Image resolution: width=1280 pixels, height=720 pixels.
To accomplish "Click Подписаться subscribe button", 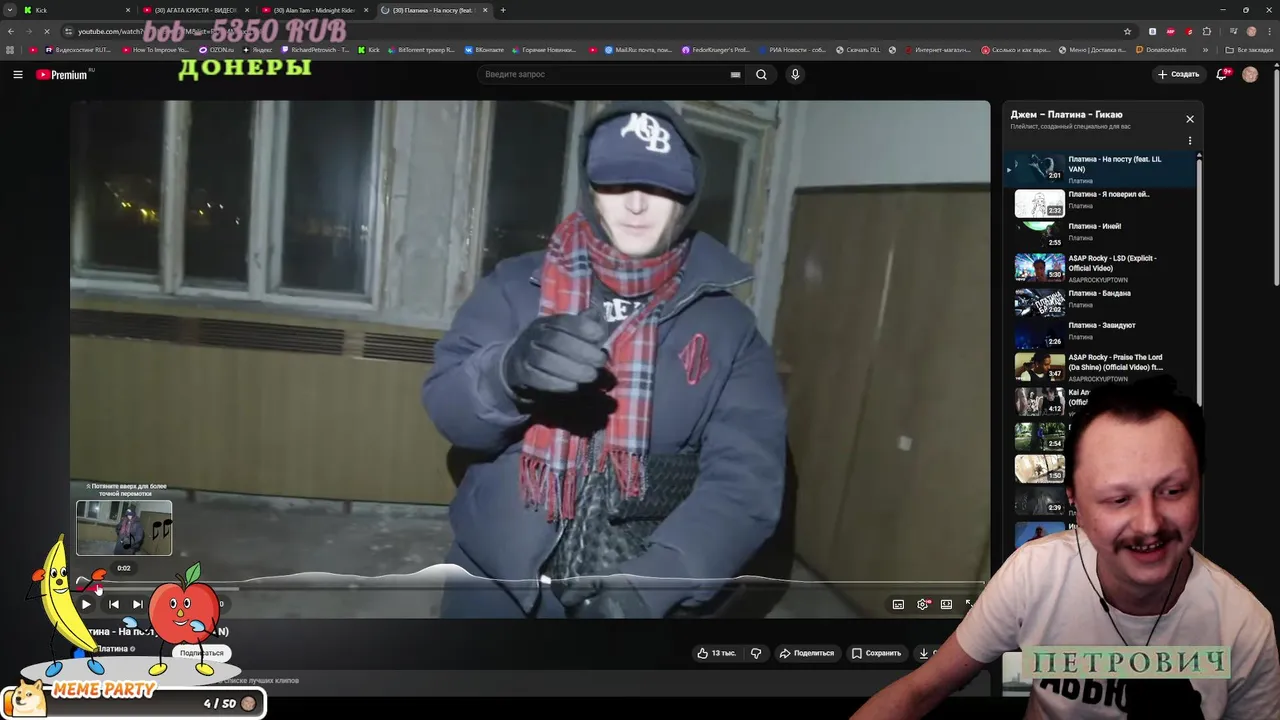I will pyautogui.click(x=202, y=653).
